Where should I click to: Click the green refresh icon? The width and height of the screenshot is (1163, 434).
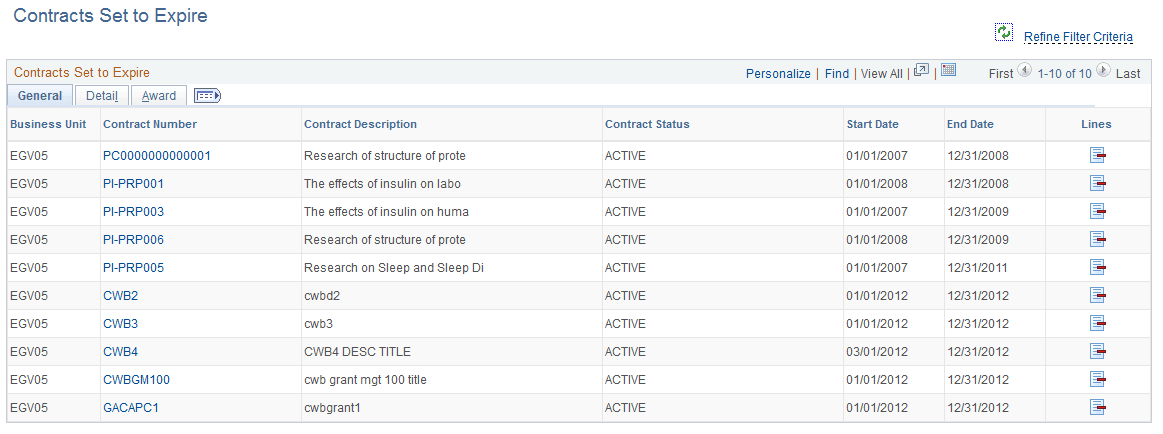coord(1004,32)
